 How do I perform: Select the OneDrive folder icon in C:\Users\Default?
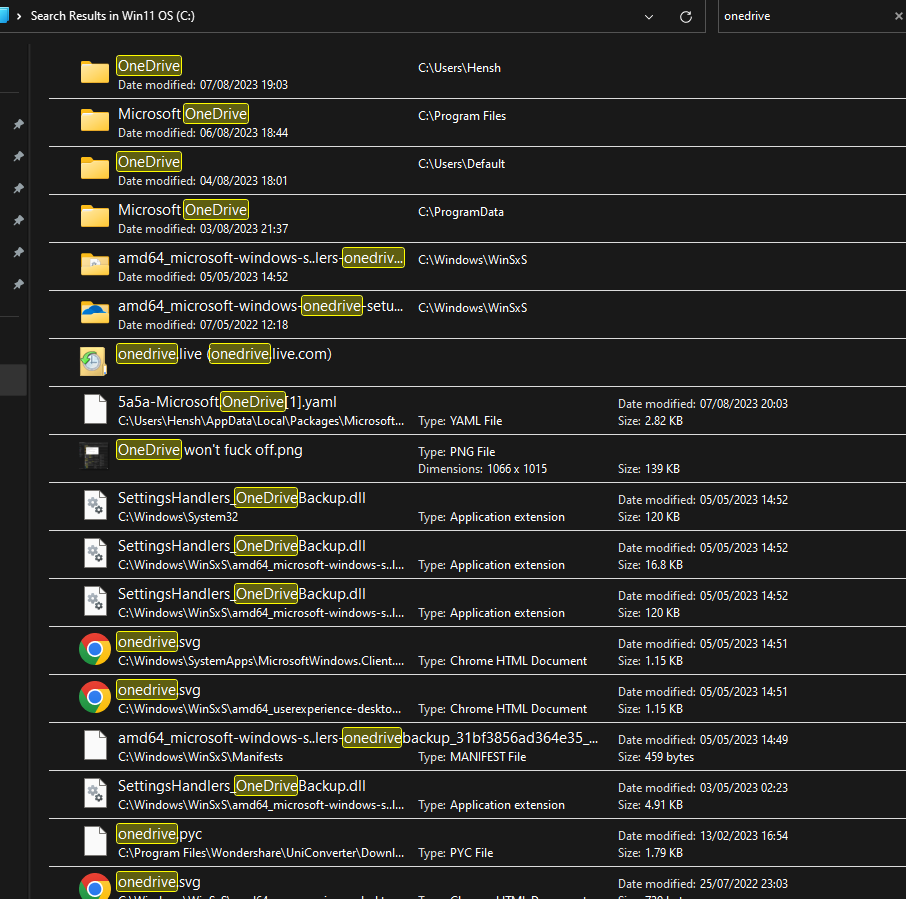(95, 169)
